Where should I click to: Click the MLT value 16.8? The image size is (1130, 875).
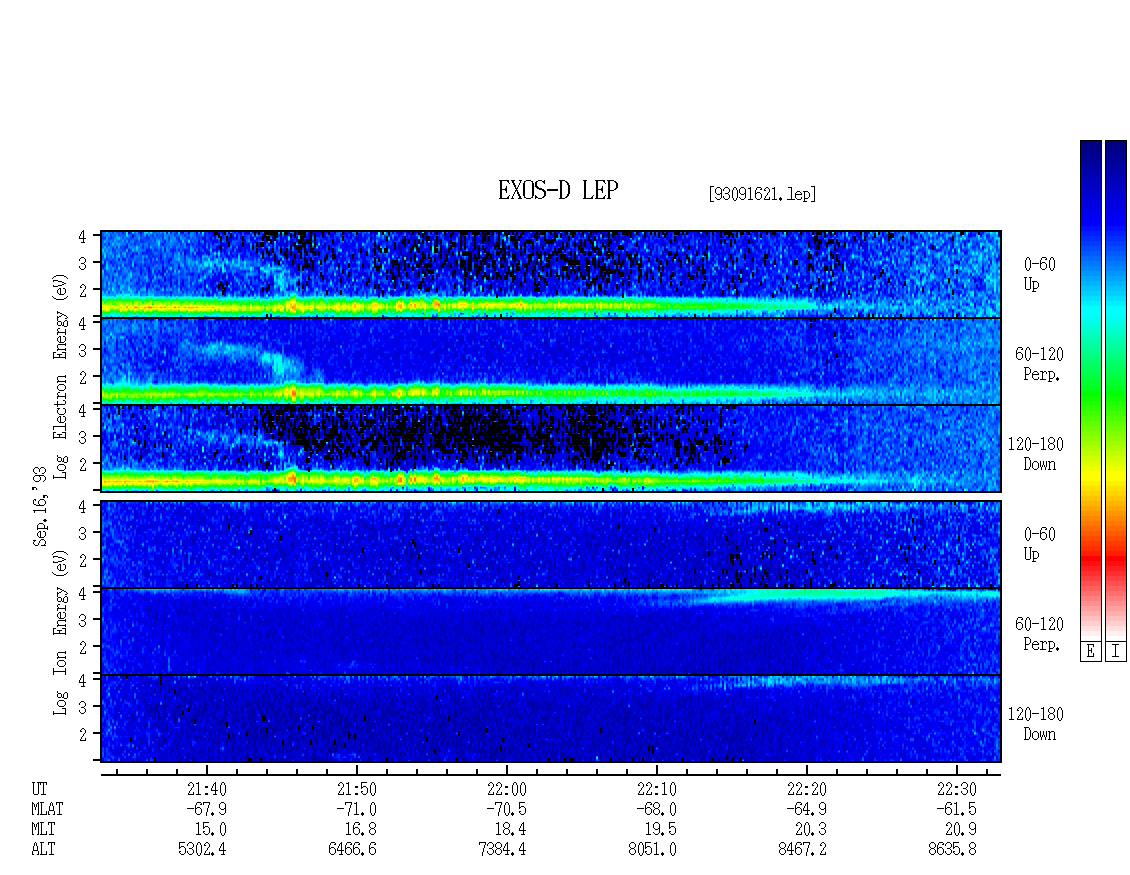[360, 830]
